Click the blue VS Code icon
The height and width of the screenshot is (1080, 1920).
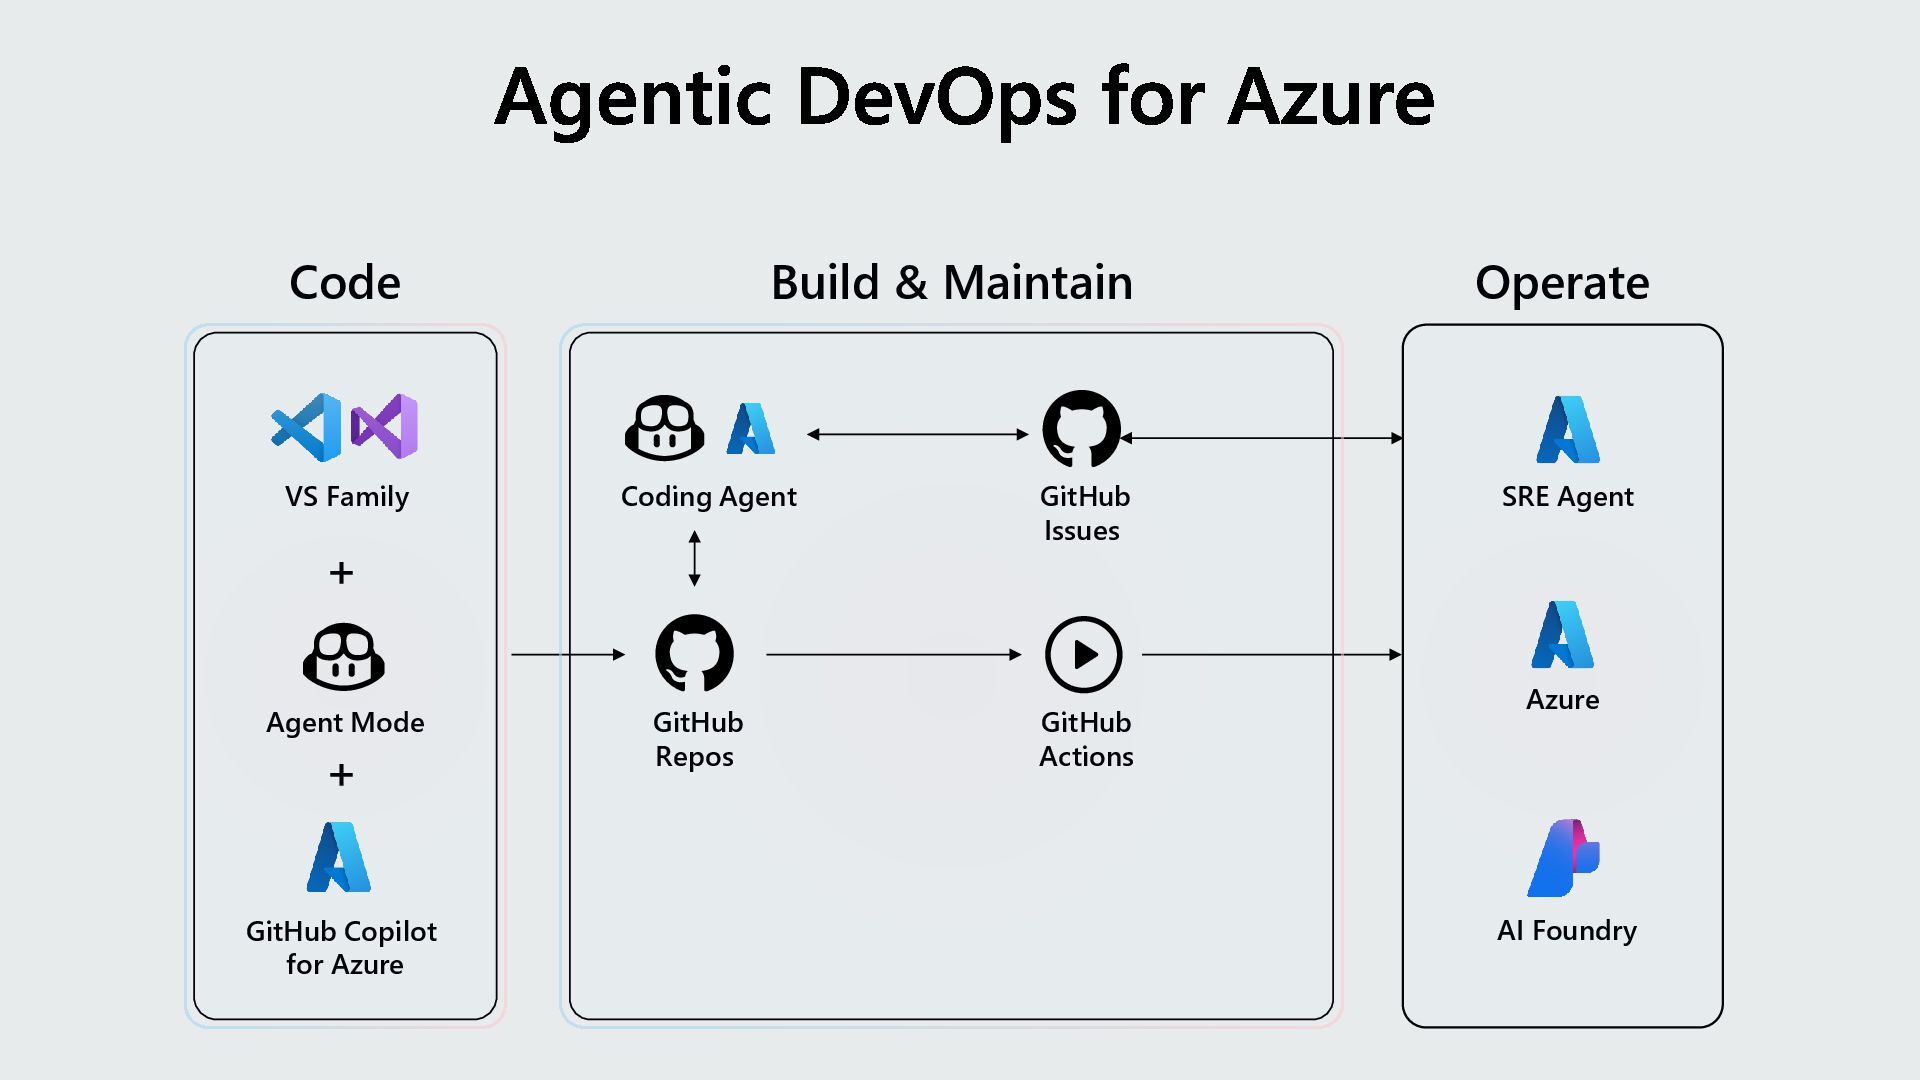pos(305,427)
